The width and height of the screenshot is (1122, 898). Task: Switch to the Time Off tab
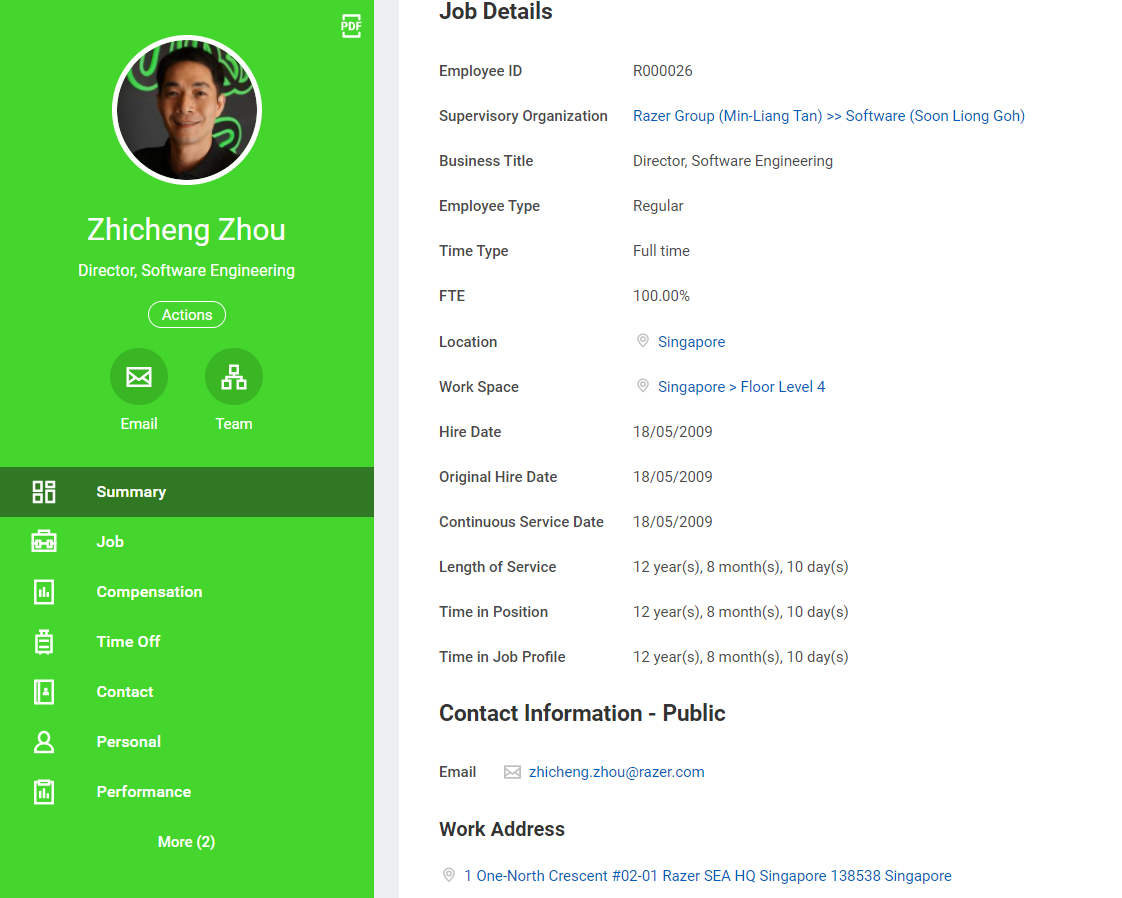pyautogui.click(x=187, y=642)
